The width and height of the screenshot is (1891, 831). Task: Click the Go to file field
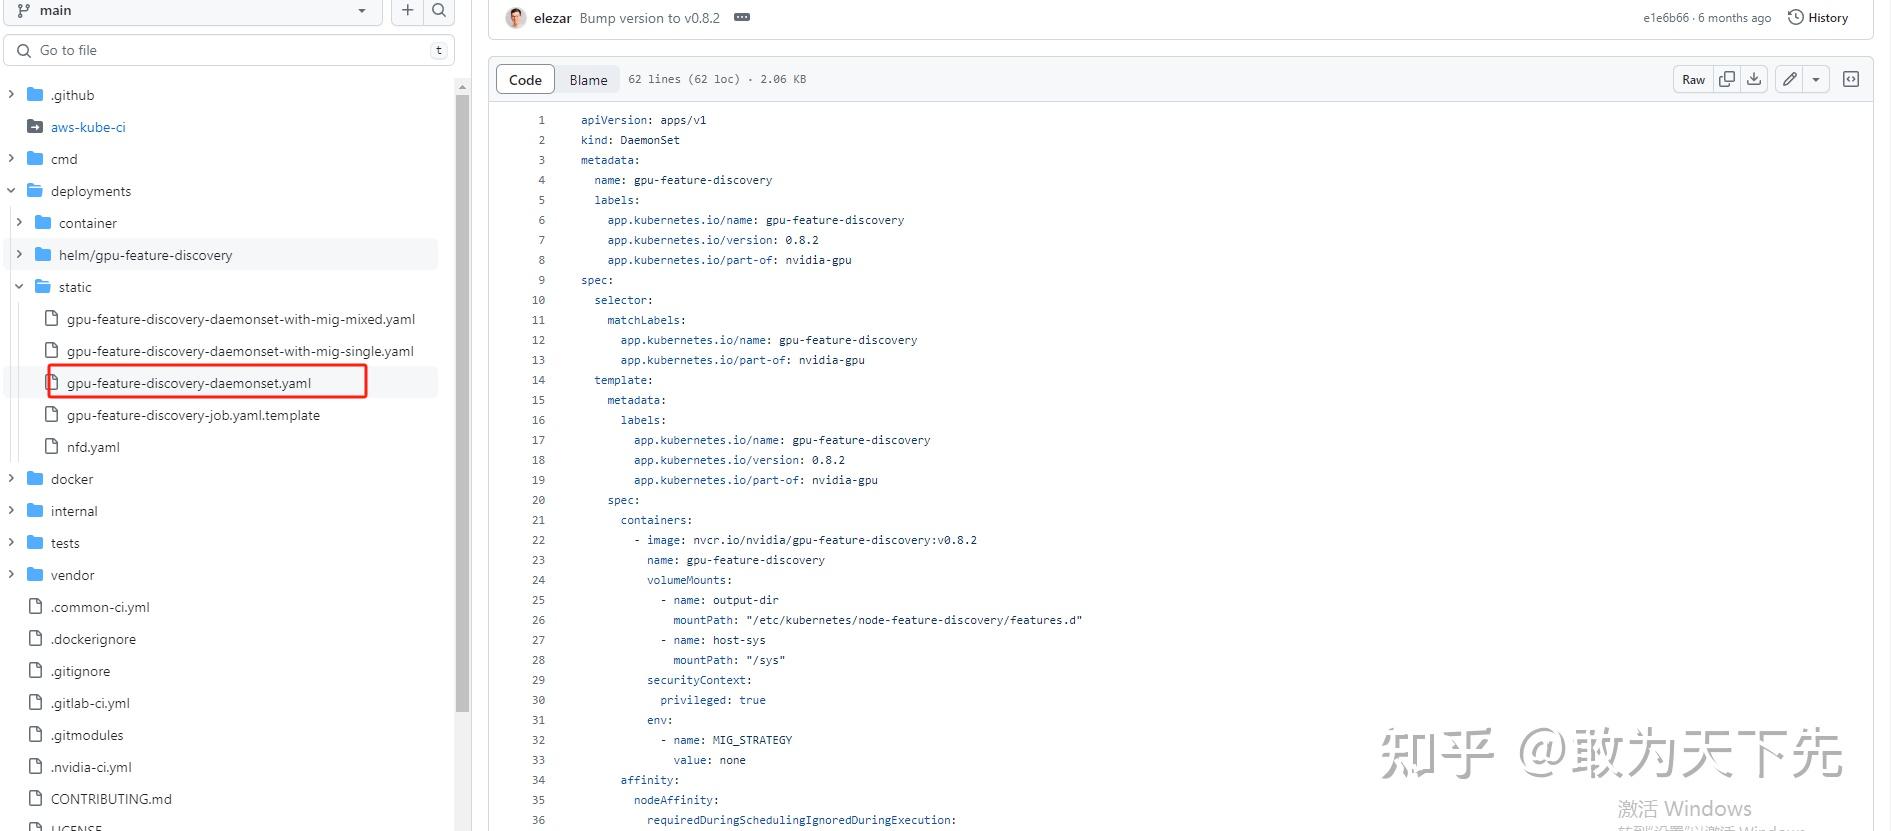pyautogui.click(x=228, y=50)
